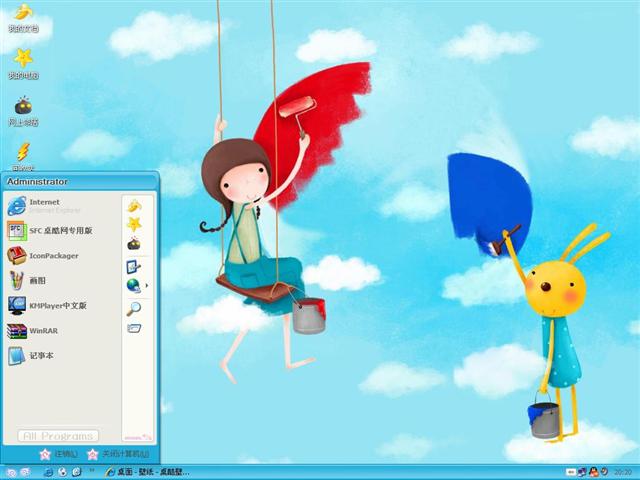The height and width of the screenshot is (480, 640).
Task: Click the keyboard language indicator in the tray
Action: click(571, 472)
